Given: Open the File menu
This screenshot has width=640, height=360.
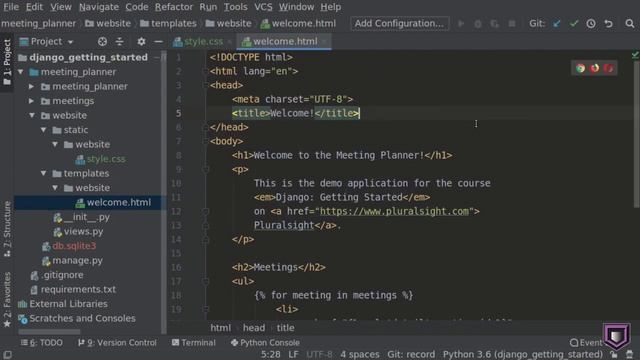Looking at the screenshot, I should click(x=11, y=7).
